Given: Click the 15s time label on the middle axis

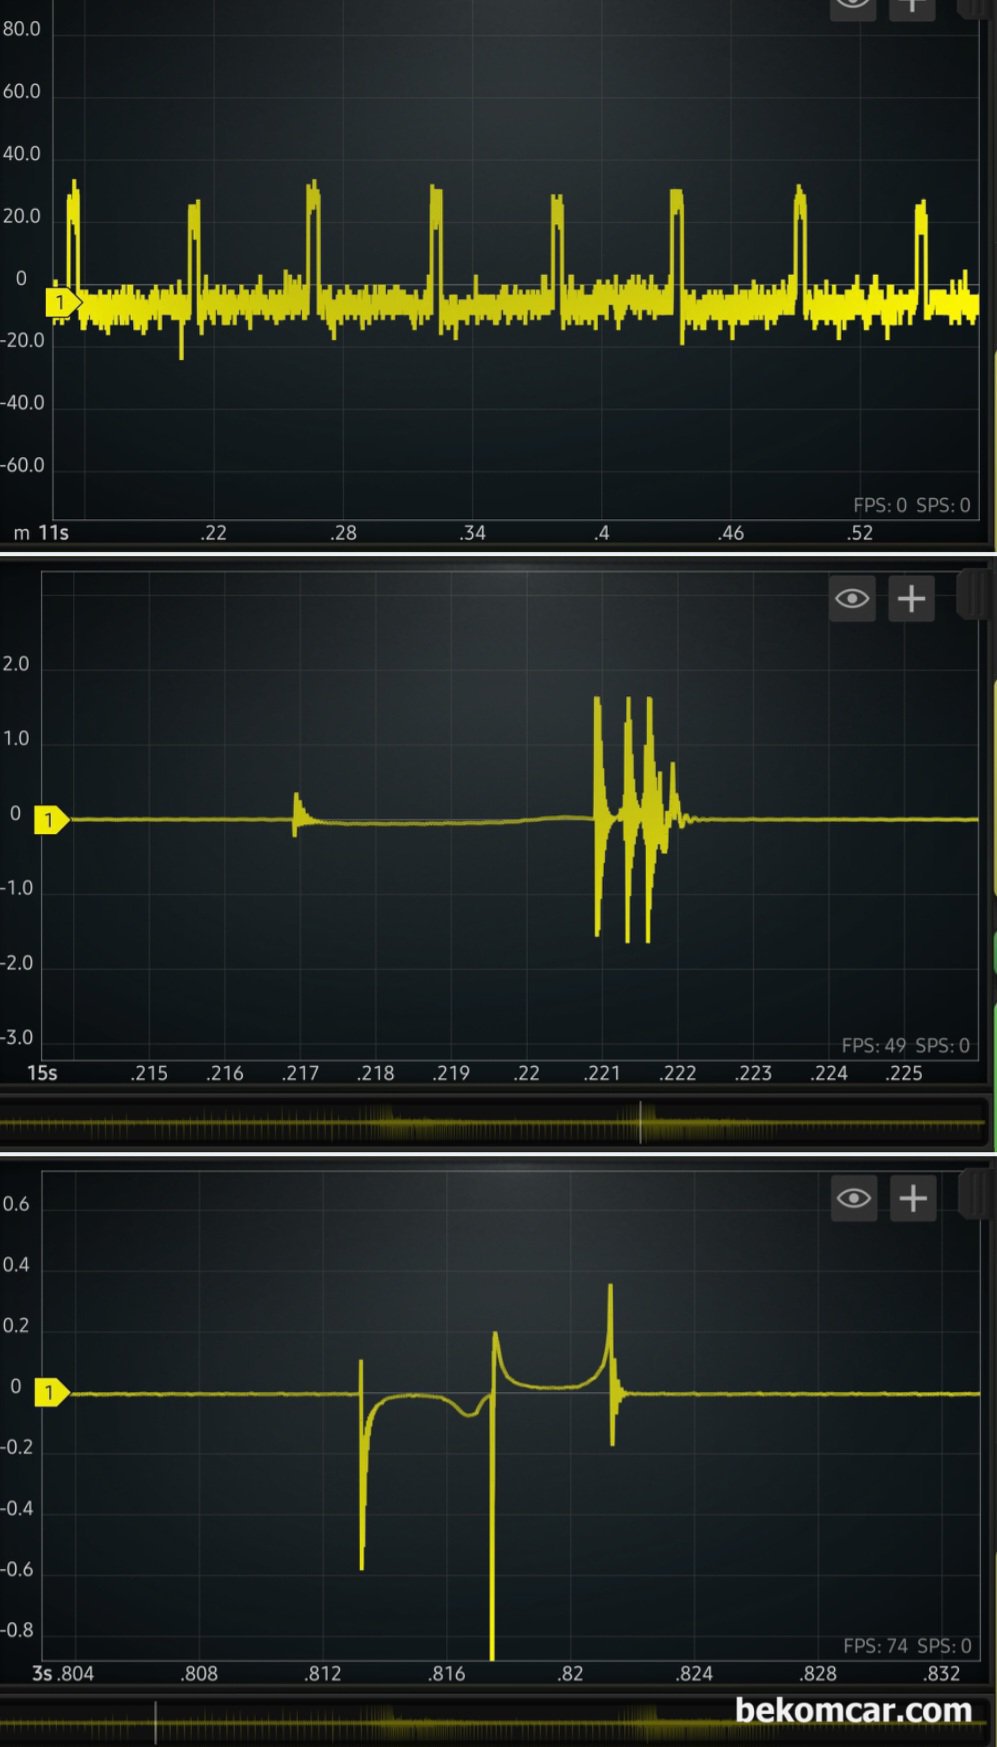Looking at the screenshot, I should 42,1073.
